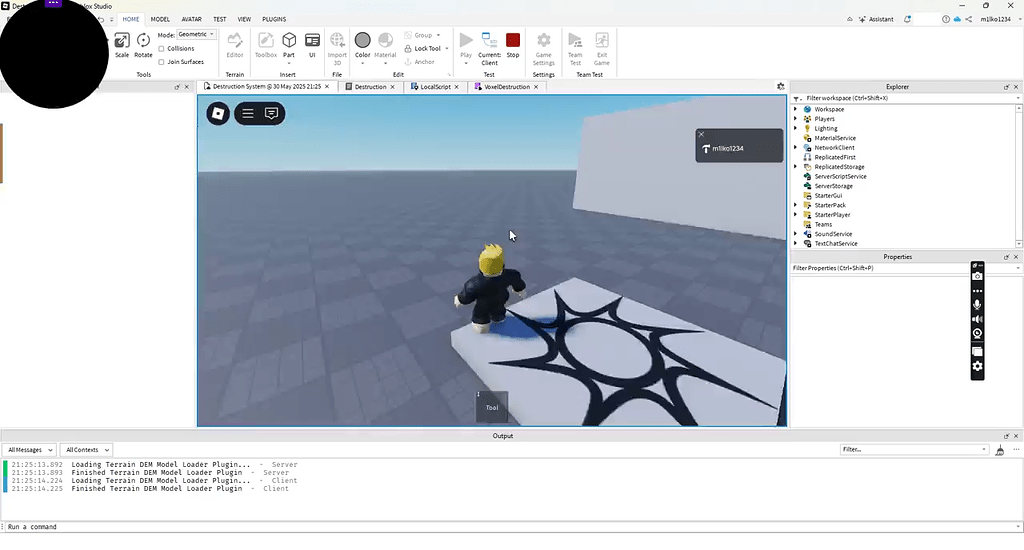1024x550 pixels.
Task: Click the share icon near username
Action: (968, 19)
